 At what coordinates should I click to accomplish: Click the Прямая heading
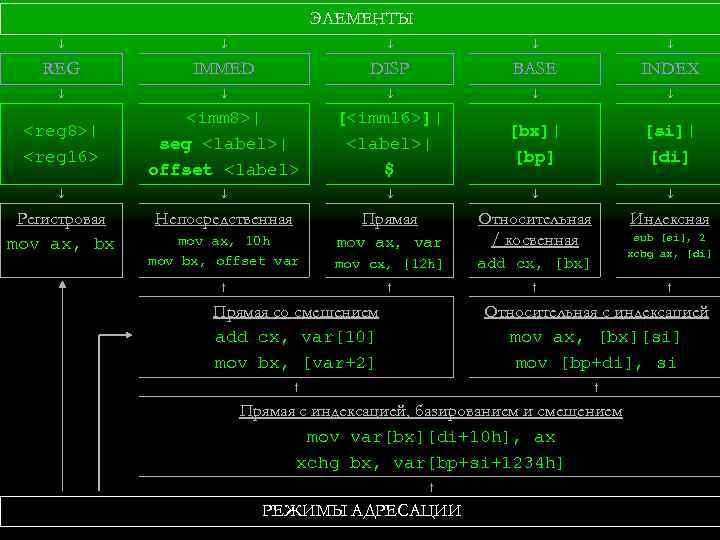tap(389, 219)
